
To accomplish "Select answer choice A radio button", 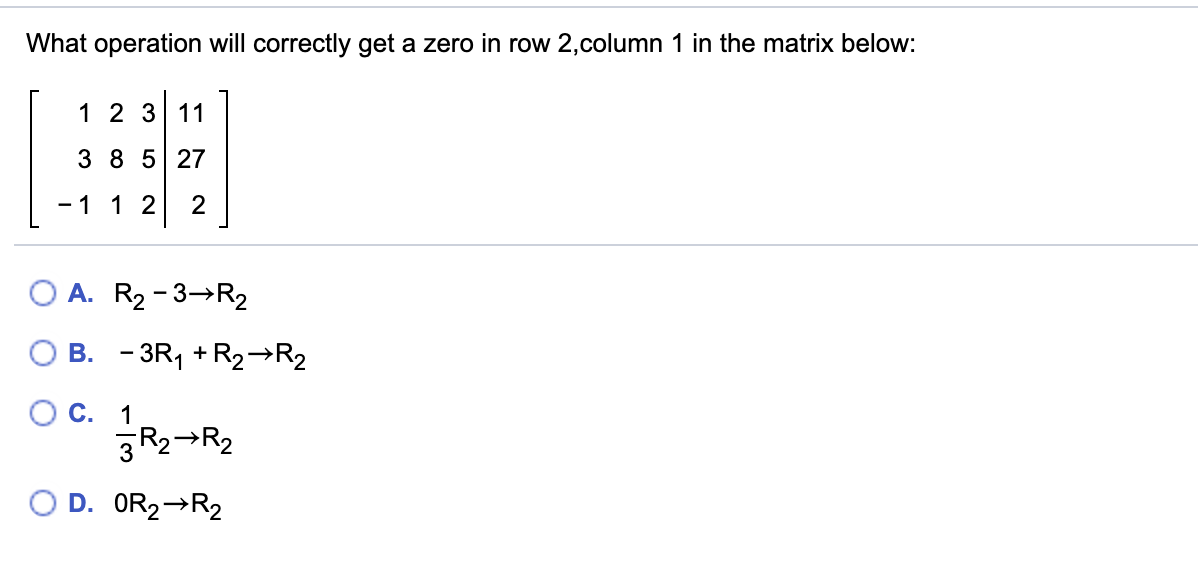I will 42,293.
